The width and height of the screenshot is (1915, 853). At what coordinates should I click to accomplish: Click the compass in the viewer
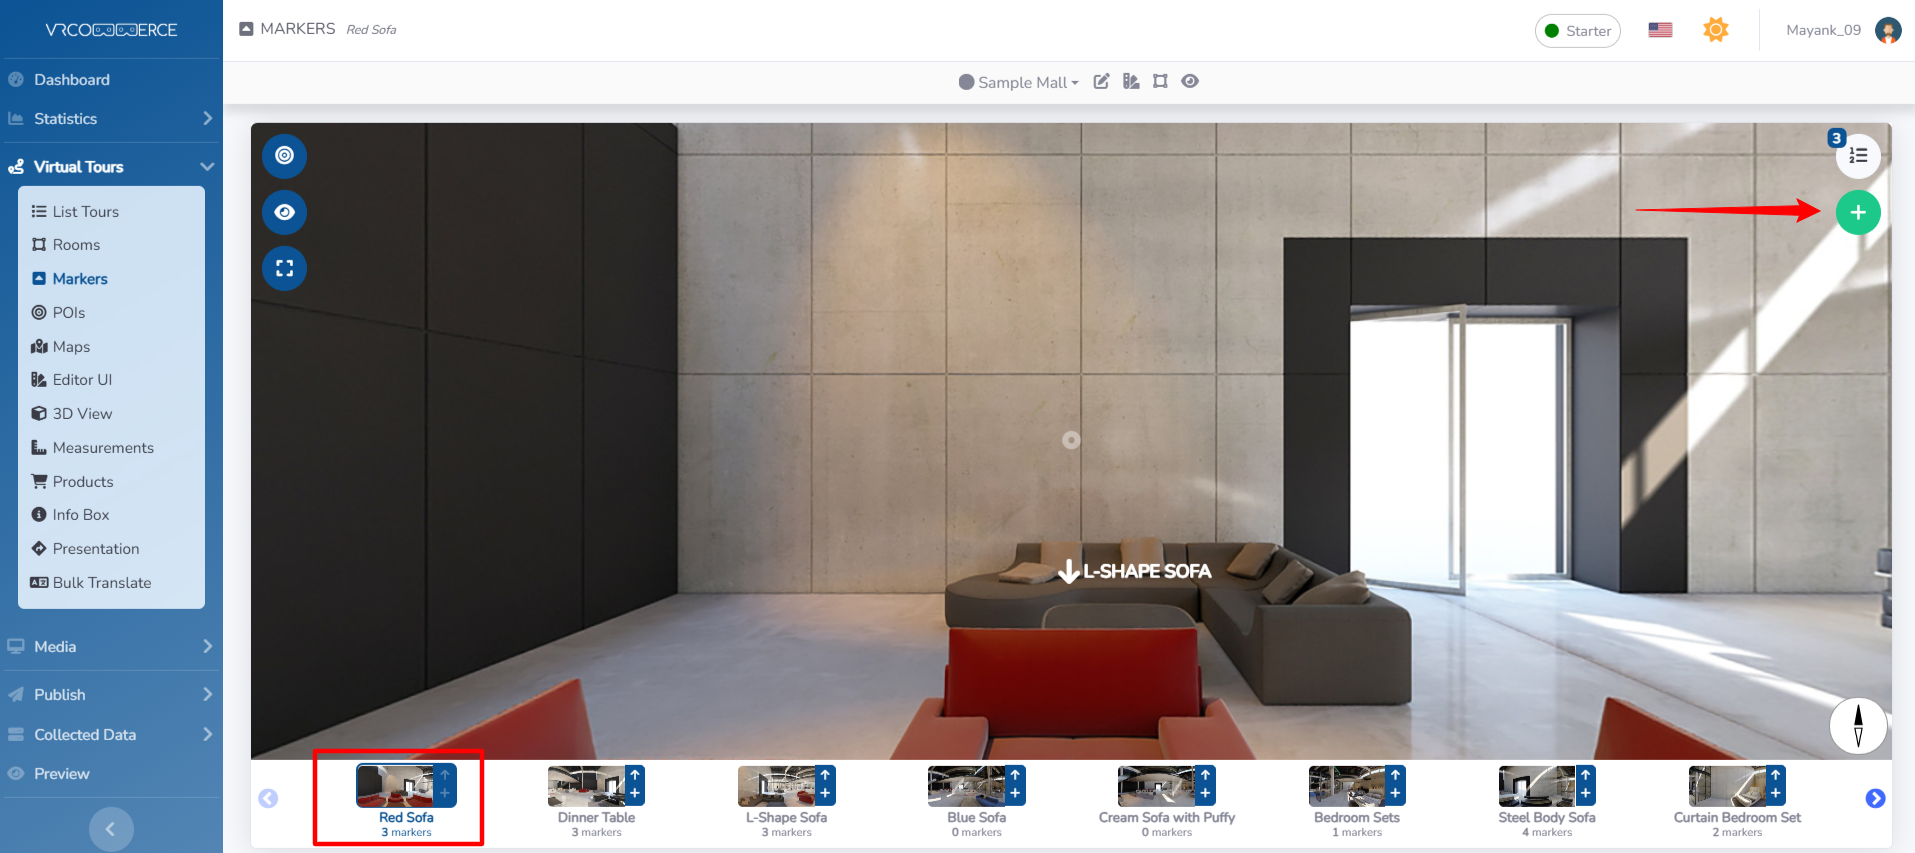click(1857, 725)
